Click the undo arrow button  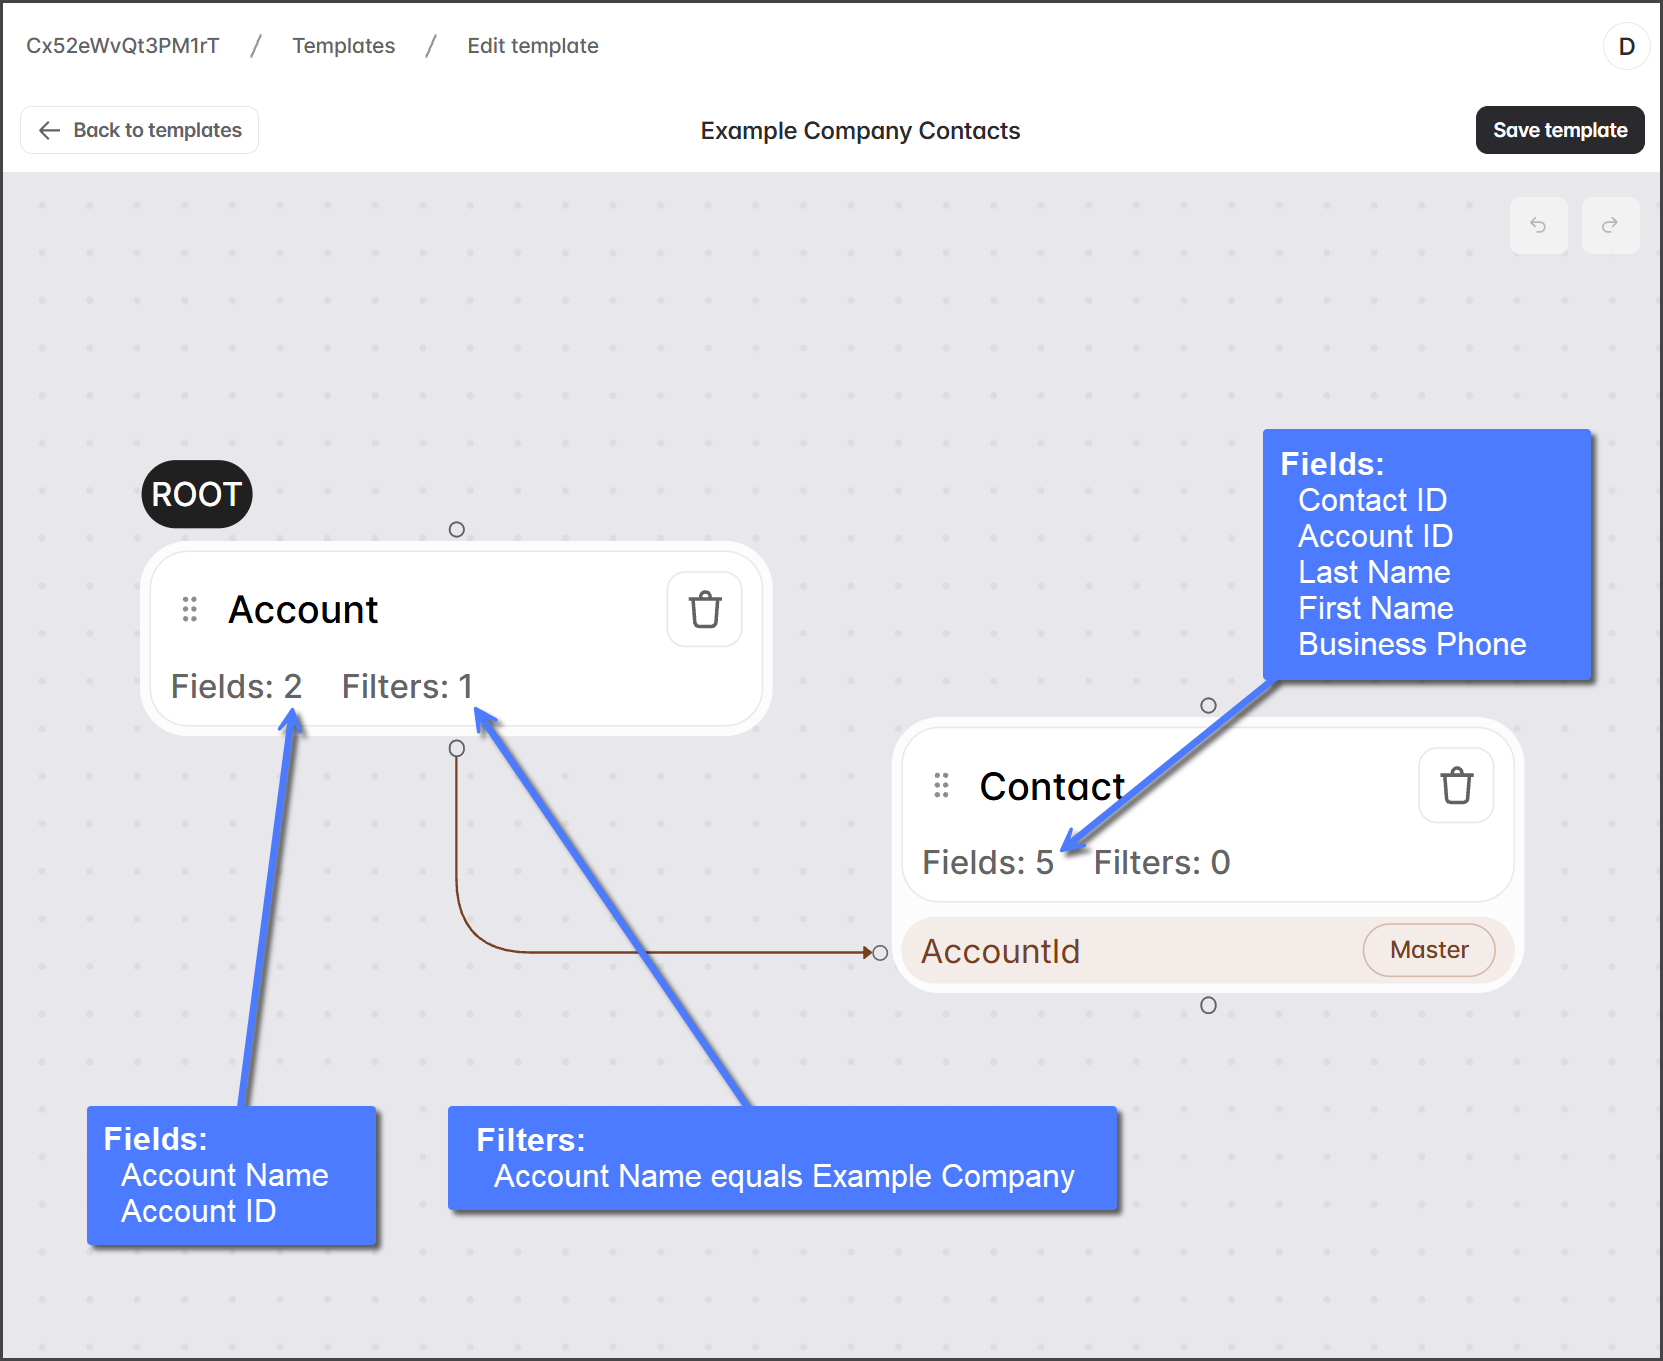tap(1538, 226)
